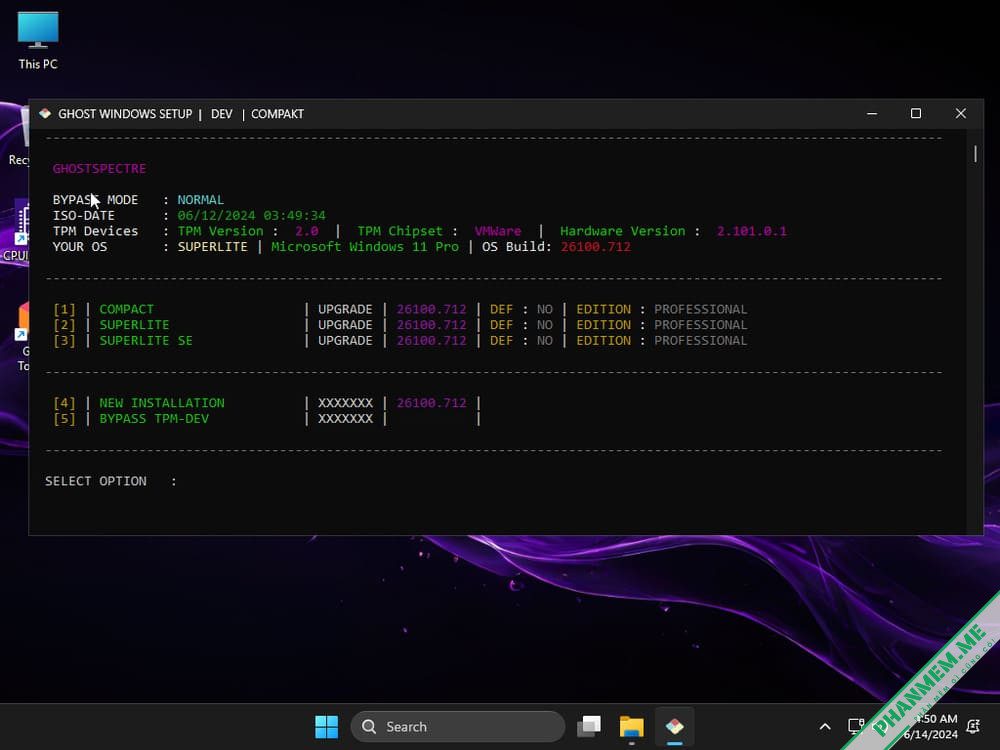Click the [2] option number
The image size is (1000, 750).
[64, 325]
